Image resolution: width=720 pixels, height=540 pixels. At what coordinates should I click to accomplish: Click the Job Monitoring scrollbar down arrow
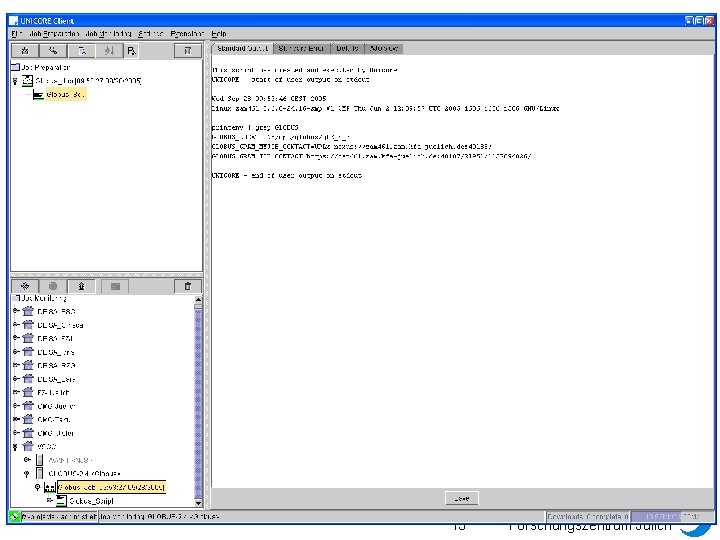pyautogui.click(x=198, y=503)
